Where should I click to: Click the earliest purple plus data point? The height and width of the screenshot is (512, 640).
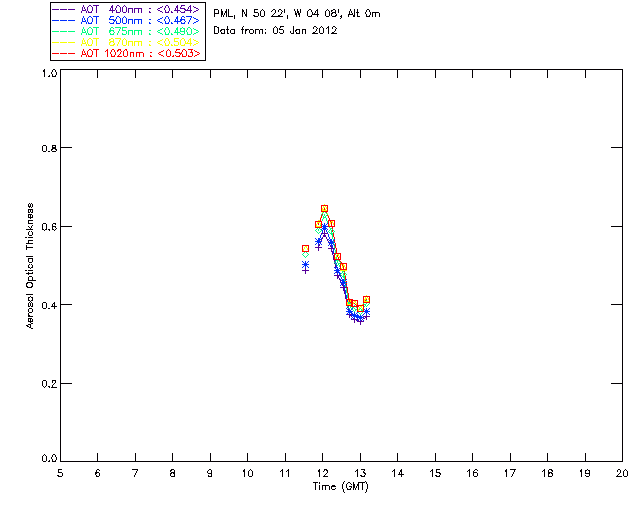click(x=305, y=270)
